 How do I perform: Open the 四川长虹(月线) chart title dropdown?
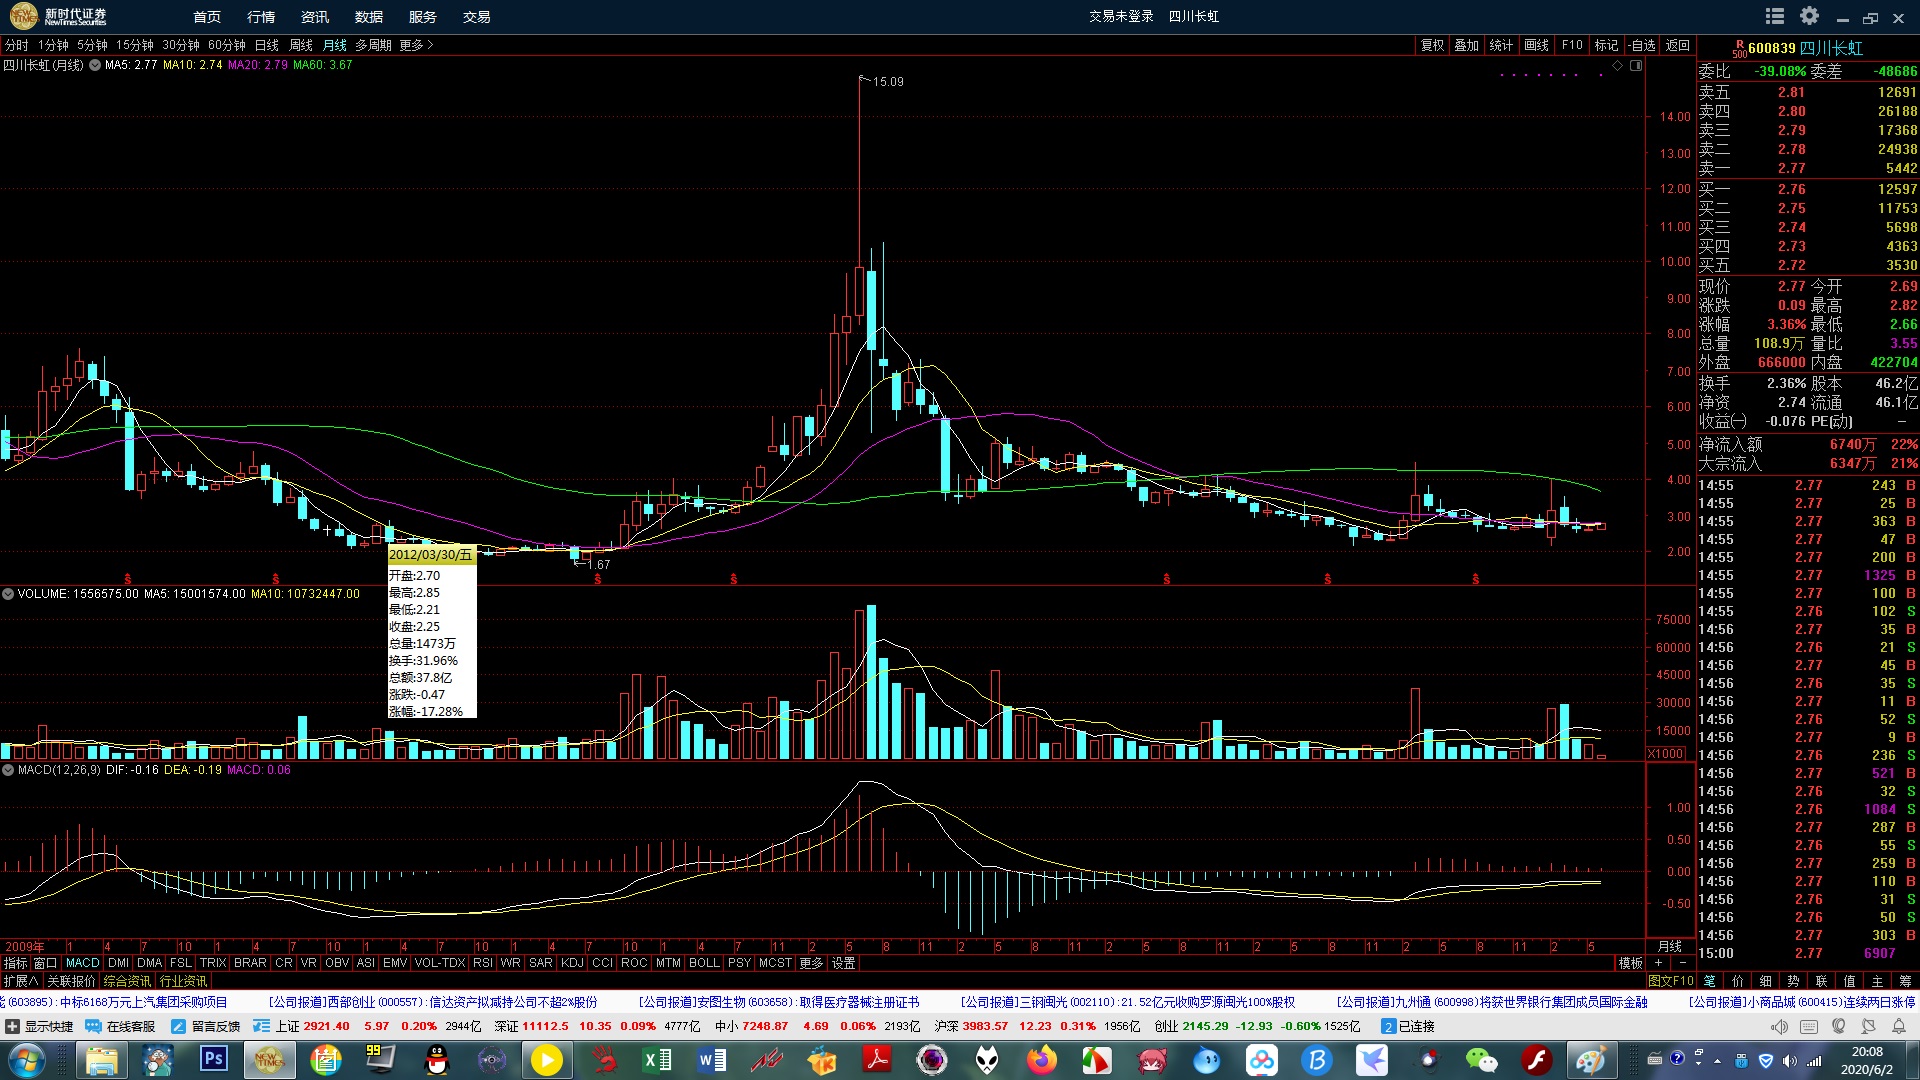(x=95, y=65)
